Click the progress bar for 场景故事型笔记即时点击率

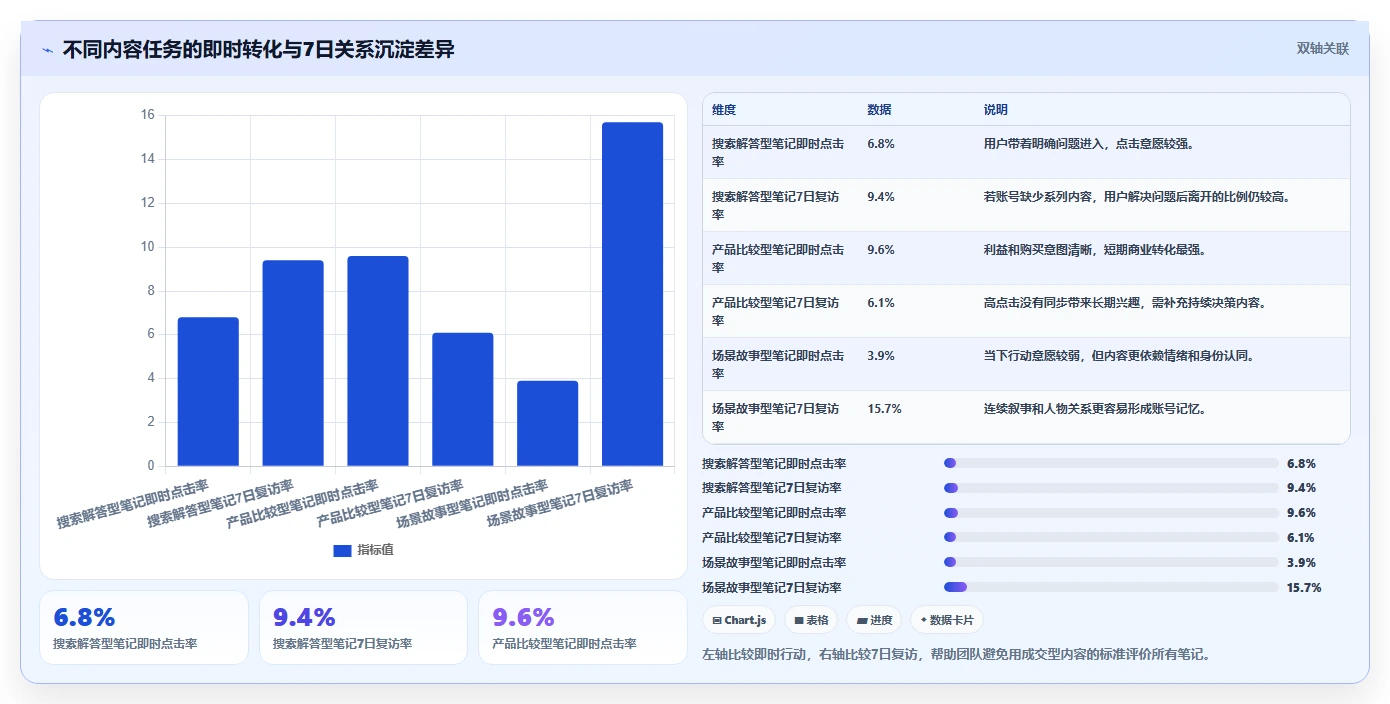coord(1111,563)
